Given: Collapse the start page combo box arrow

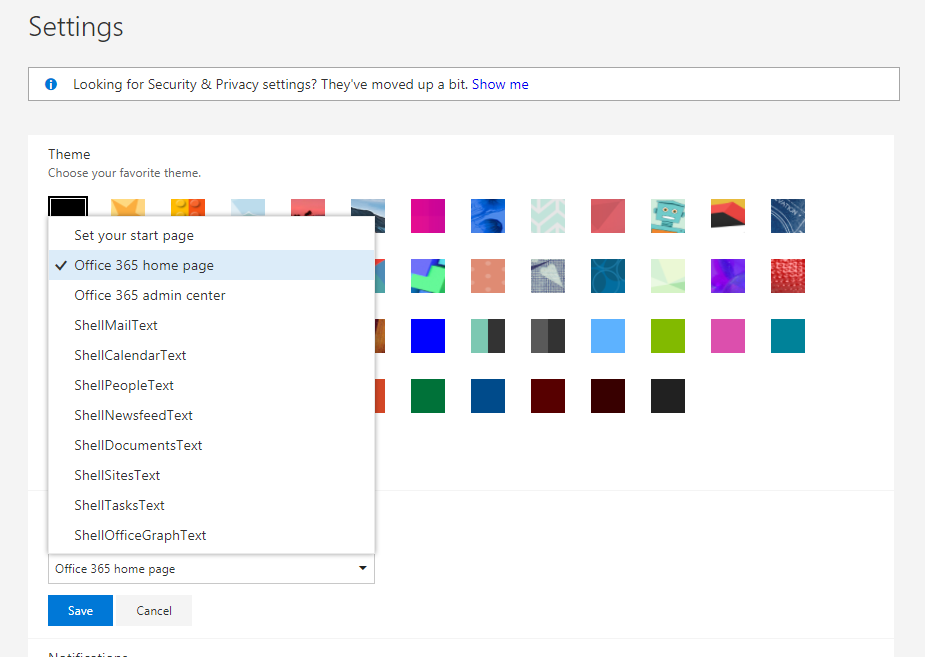Looking at the screenshot, I should pyautogui.click(x=362, y=569).
